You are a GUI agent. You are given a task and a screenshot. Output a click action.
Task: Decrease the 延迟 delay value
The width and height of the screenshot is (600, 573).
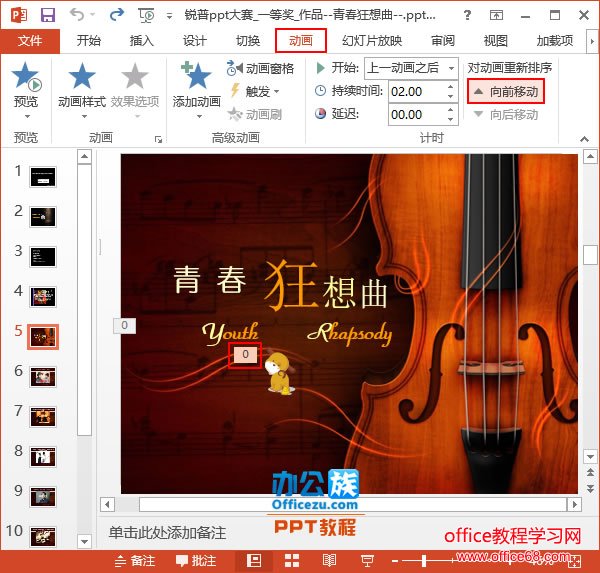point(450,119)
